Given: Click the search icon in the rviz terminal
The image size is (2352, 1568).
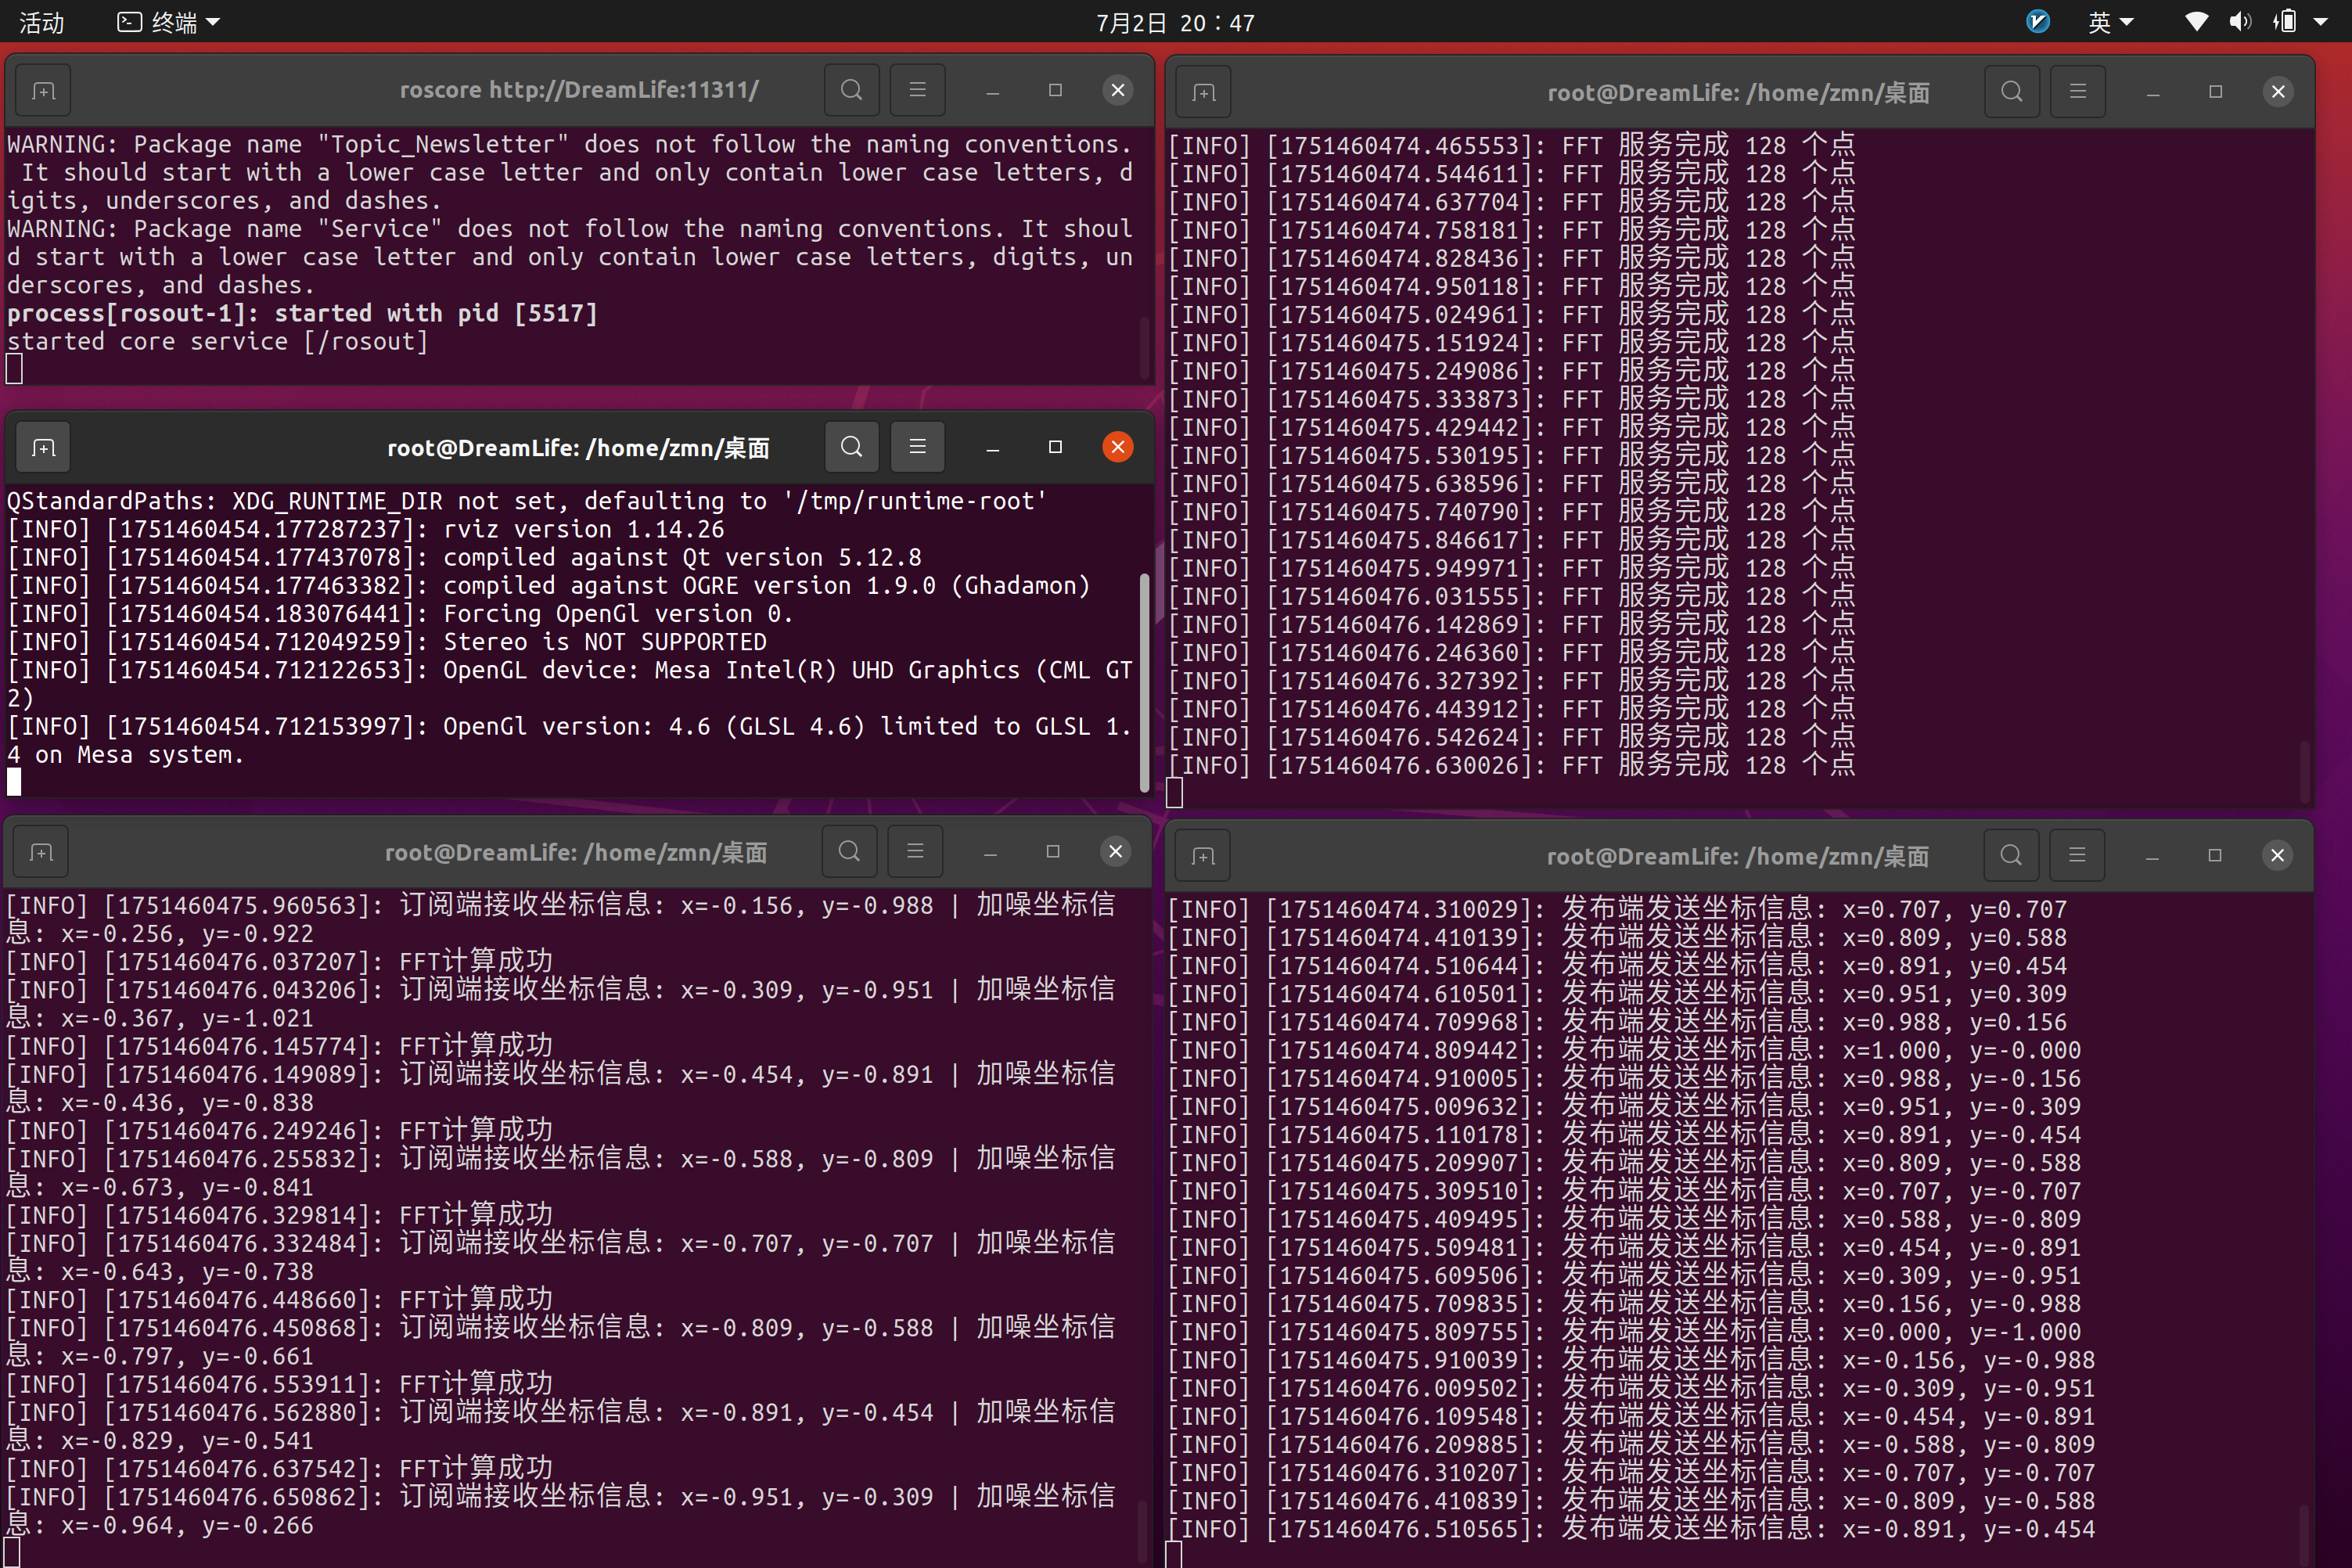Looking at the screenshot, I should pos(851,447).
